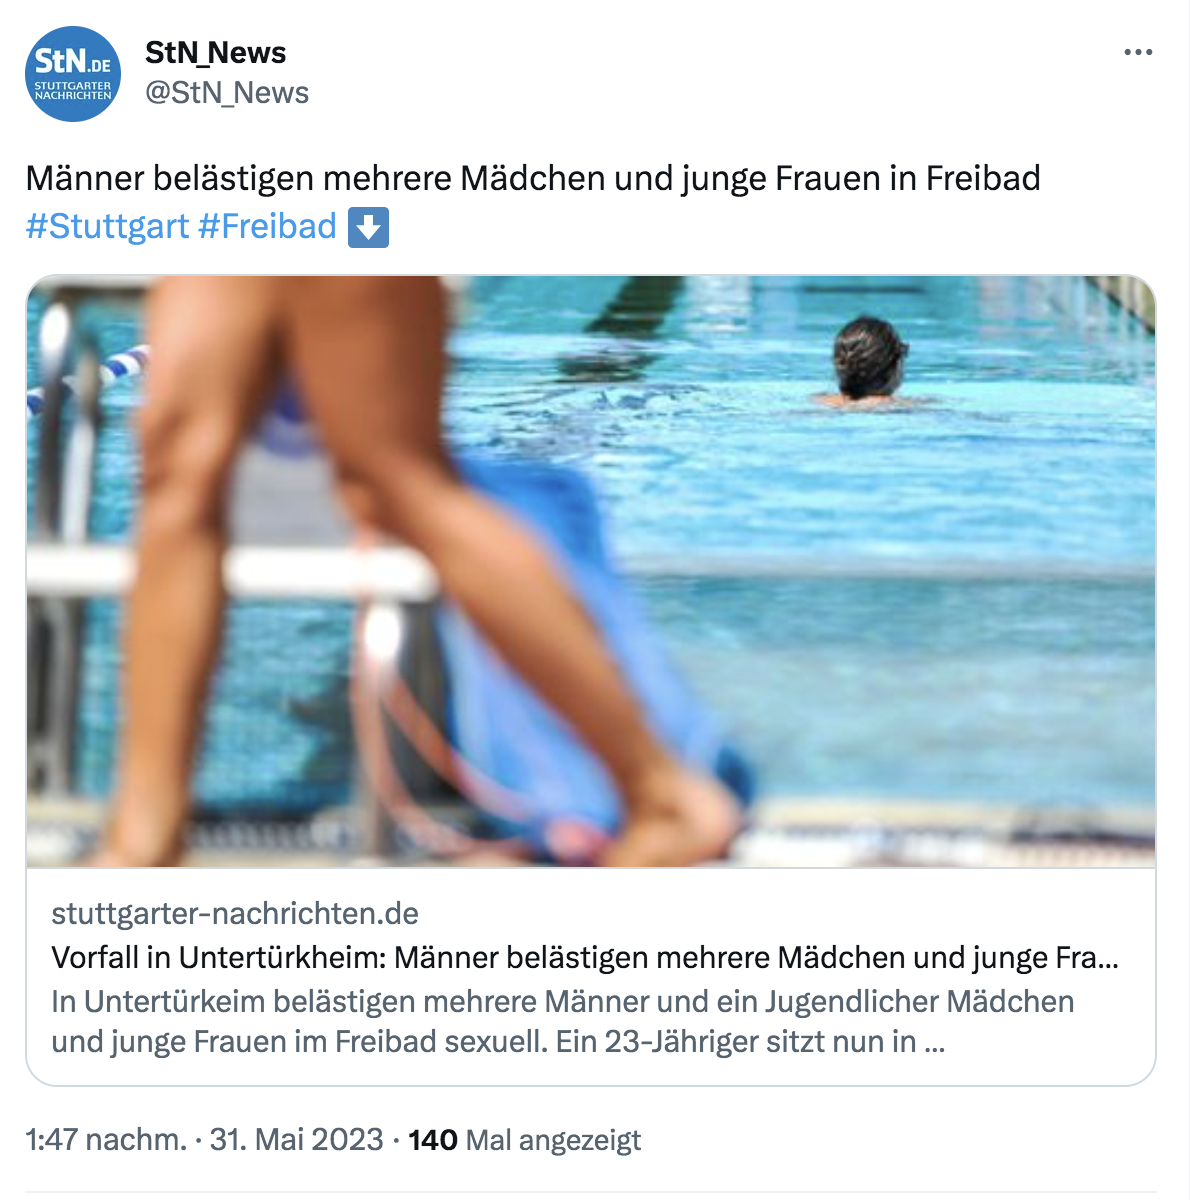Click the stuttgarter-nachrichten.de domain text

click(x=235, y=913)
